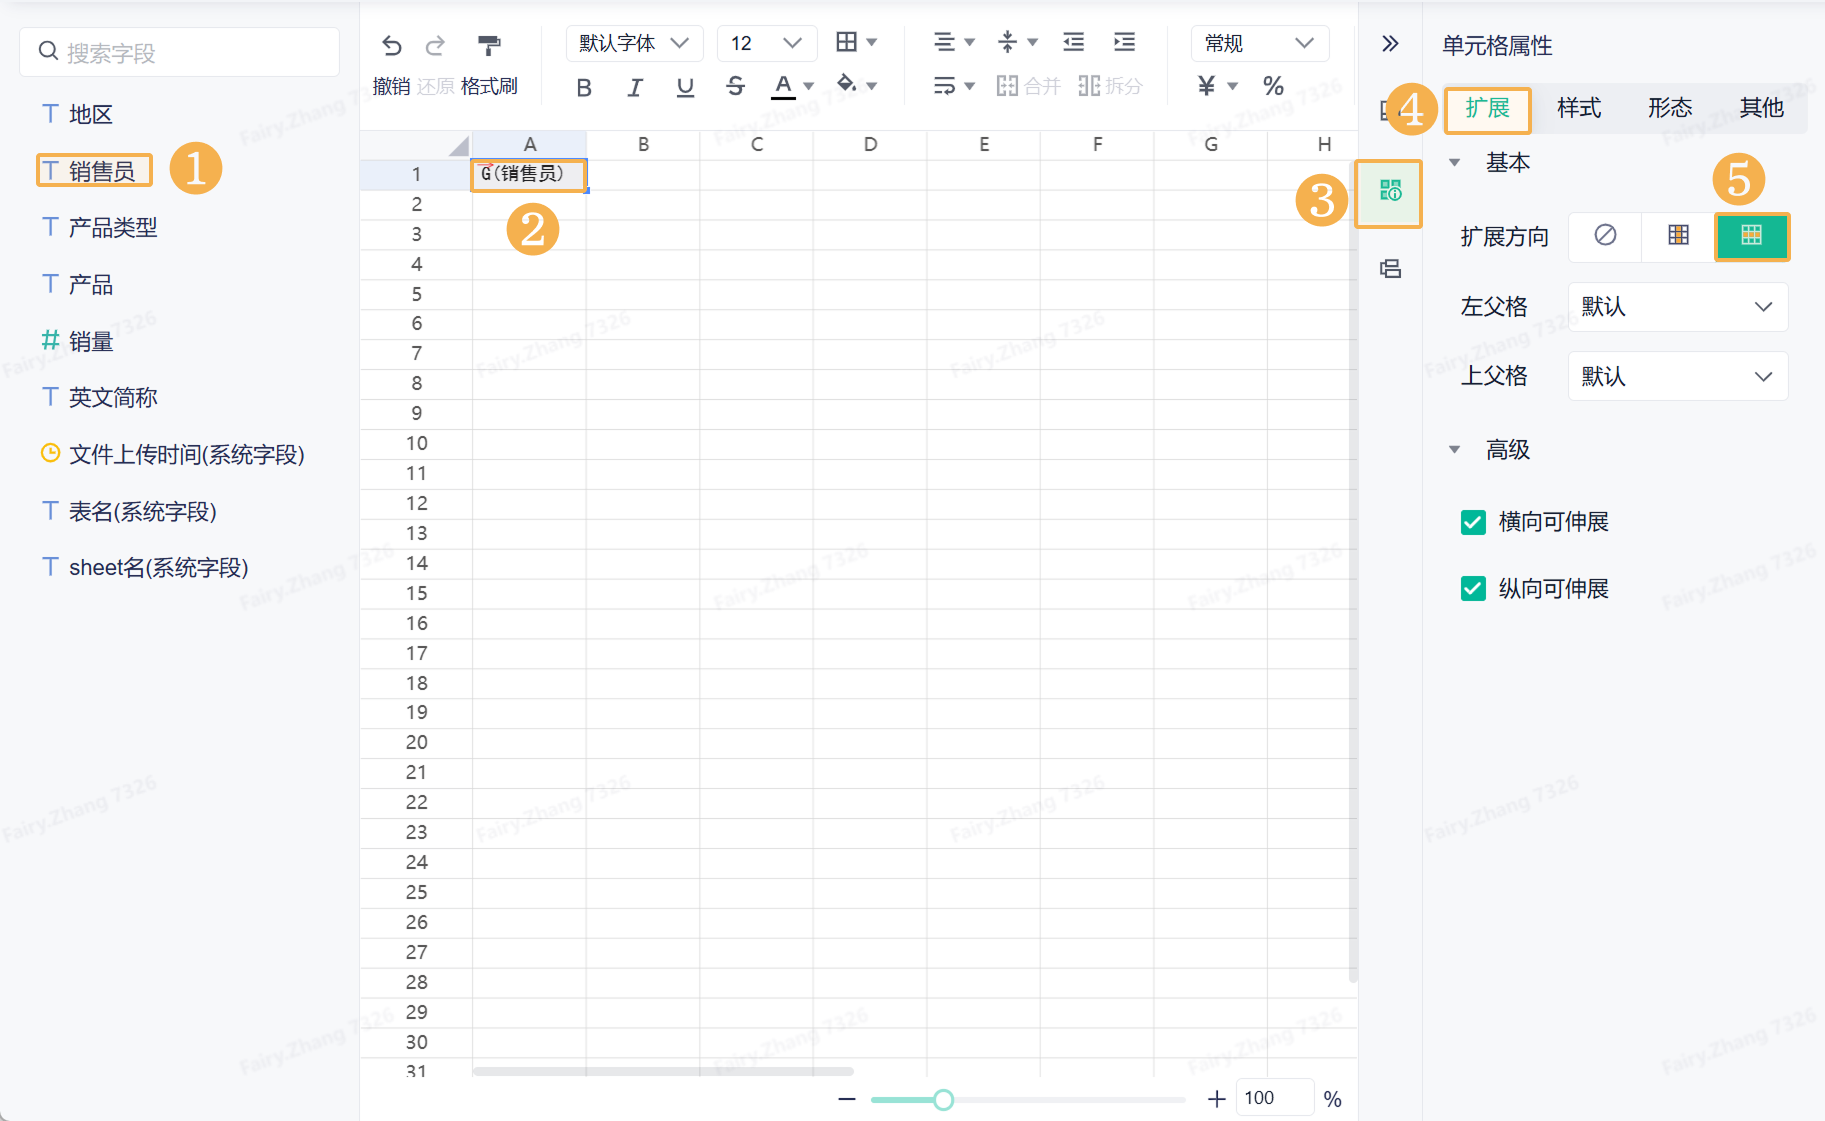Collapse the 基本 section
The height and width of the screenshot is (1121, 1825).
point(1455,163)
